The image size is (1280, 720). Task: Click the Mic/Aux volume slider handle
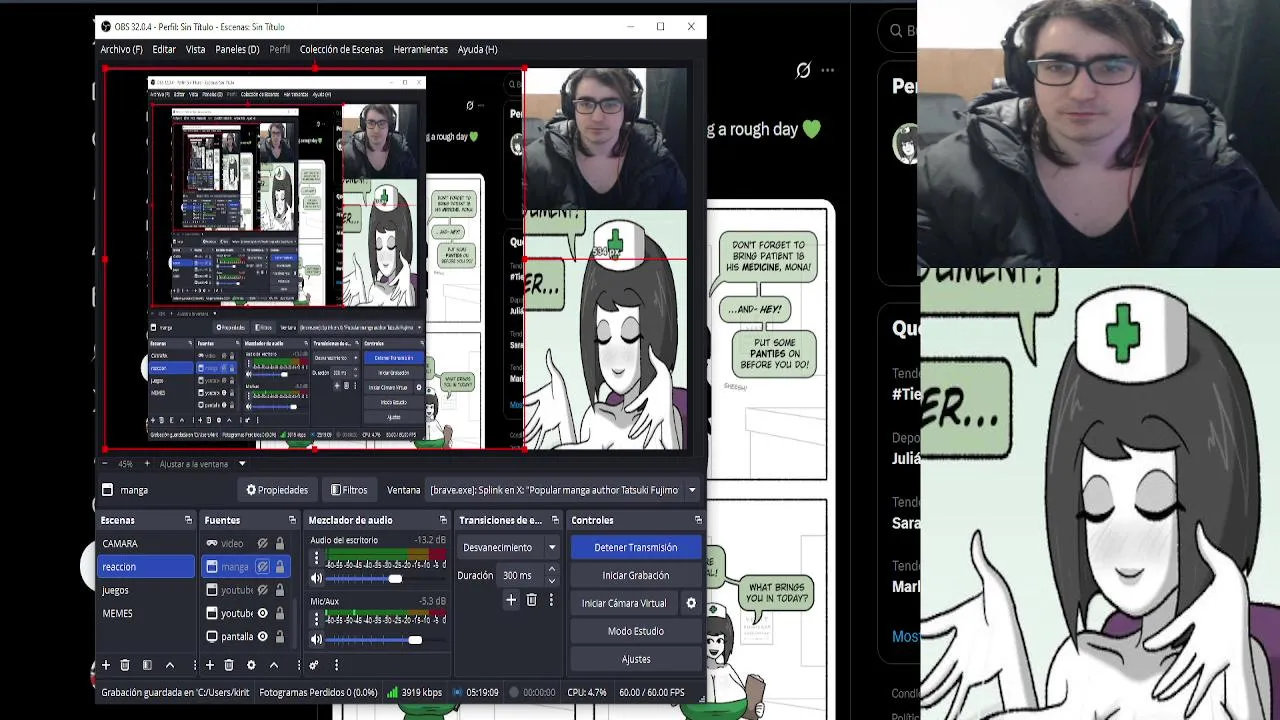(415, 640)
